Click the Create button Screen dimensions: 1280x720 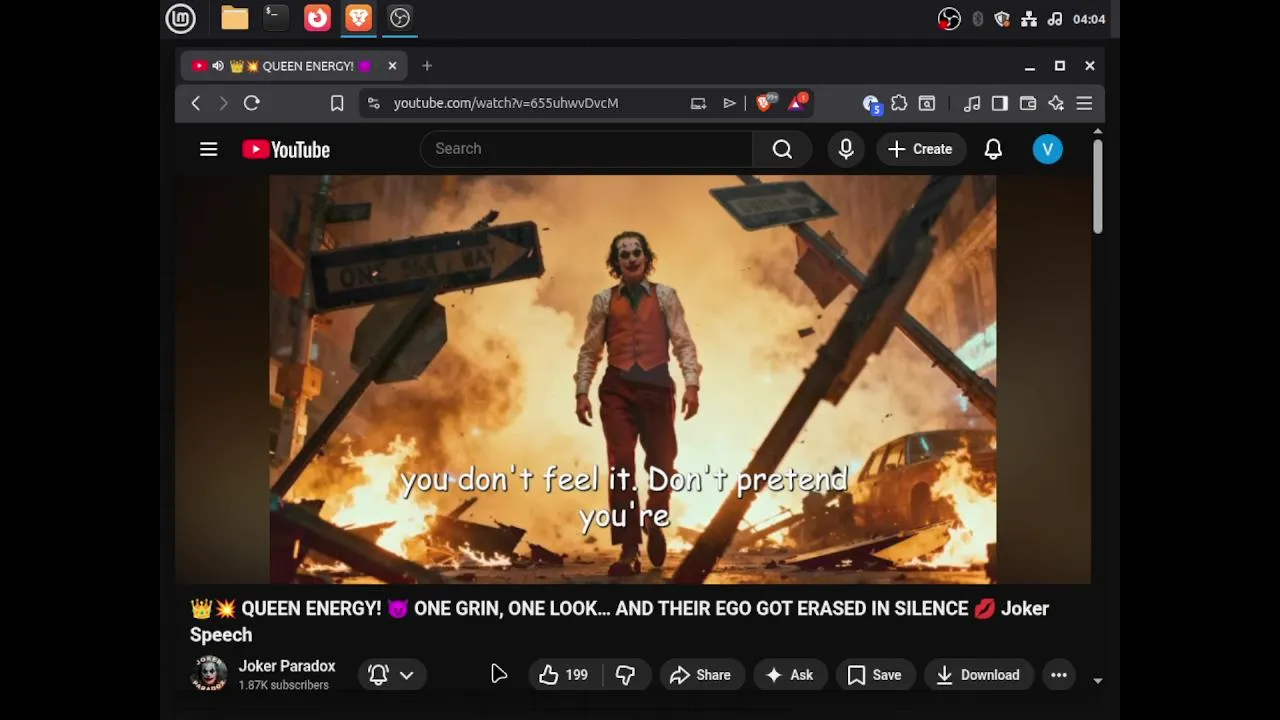pyautogui.click(x=920, y=149)
